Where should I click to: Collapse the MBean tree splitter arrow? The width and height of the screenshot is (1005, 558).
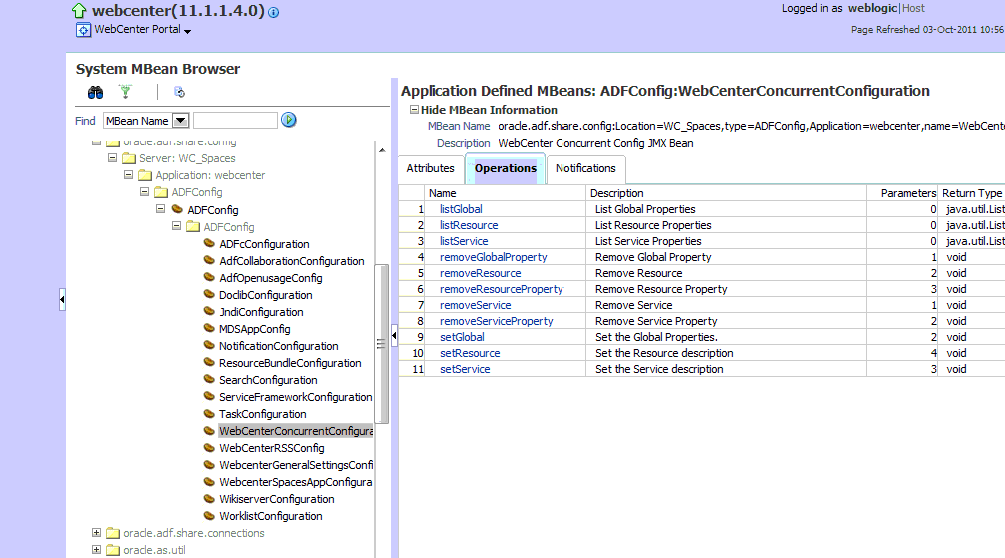[394, 335]
